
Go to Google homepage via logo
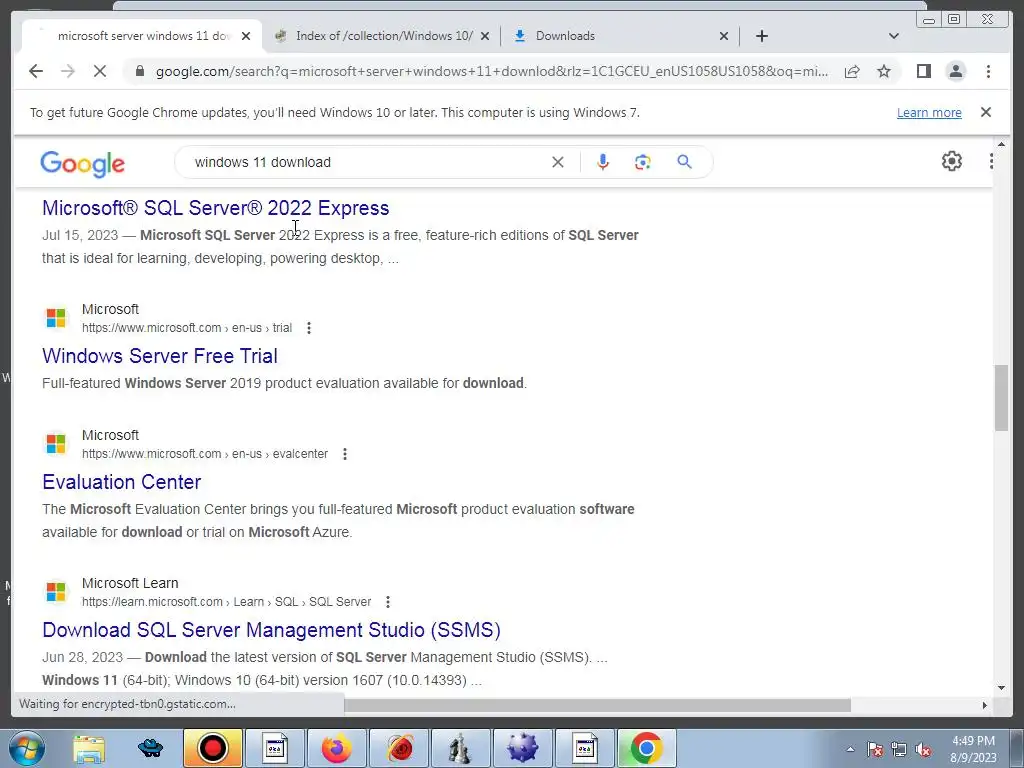point(82,163)
